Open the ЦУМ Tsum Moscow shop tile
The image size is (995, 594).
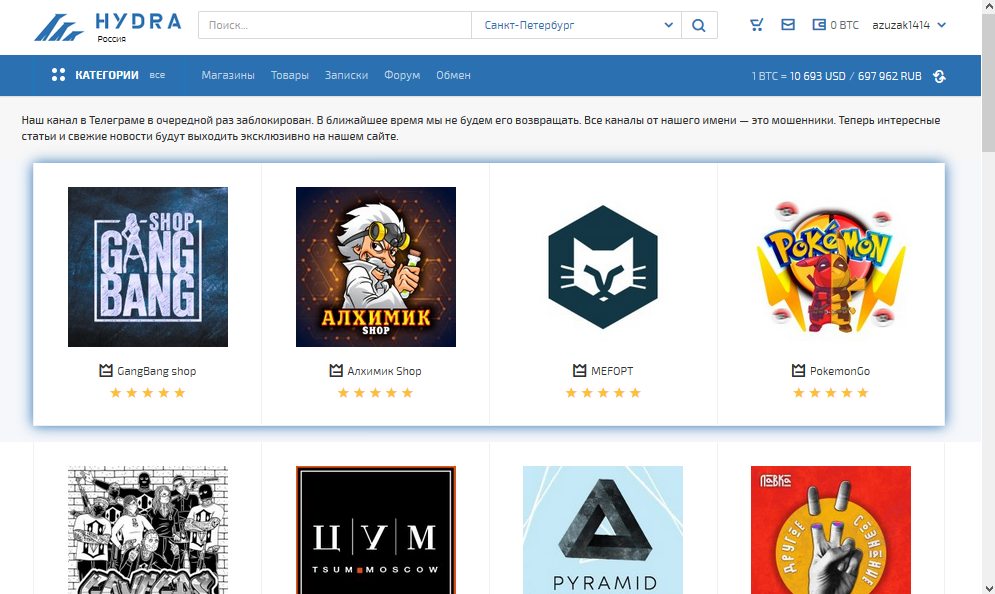click(x=376, y=530)
